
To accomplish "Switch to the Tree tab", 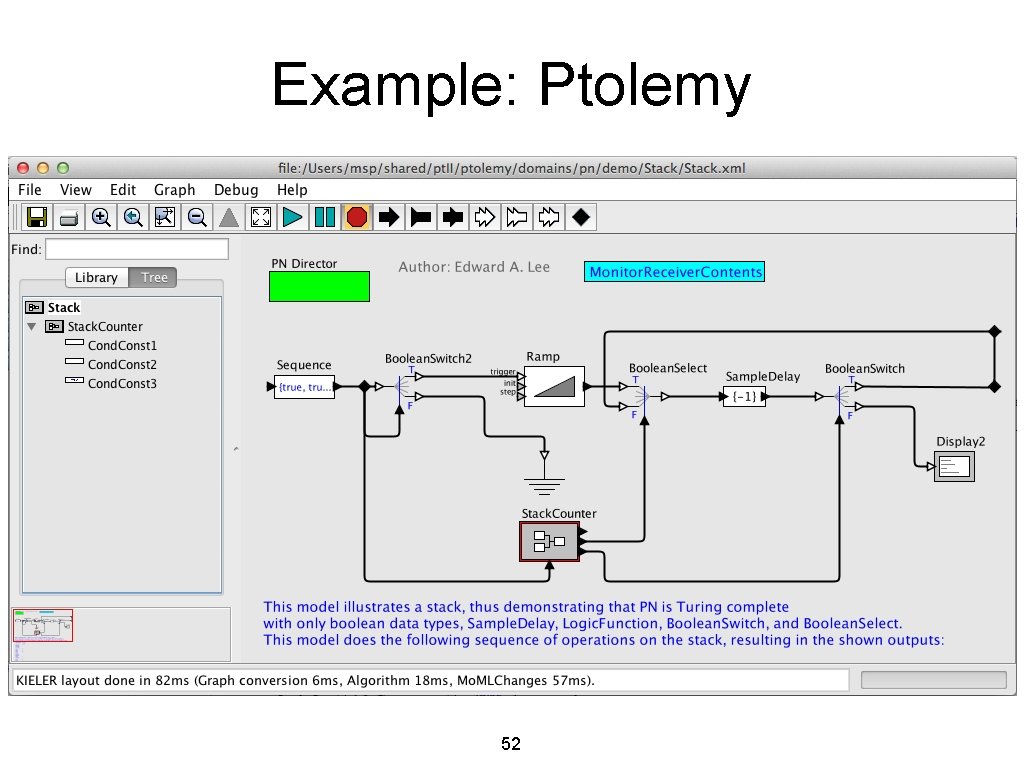I will pyautogui.click(x=154, y=278).
